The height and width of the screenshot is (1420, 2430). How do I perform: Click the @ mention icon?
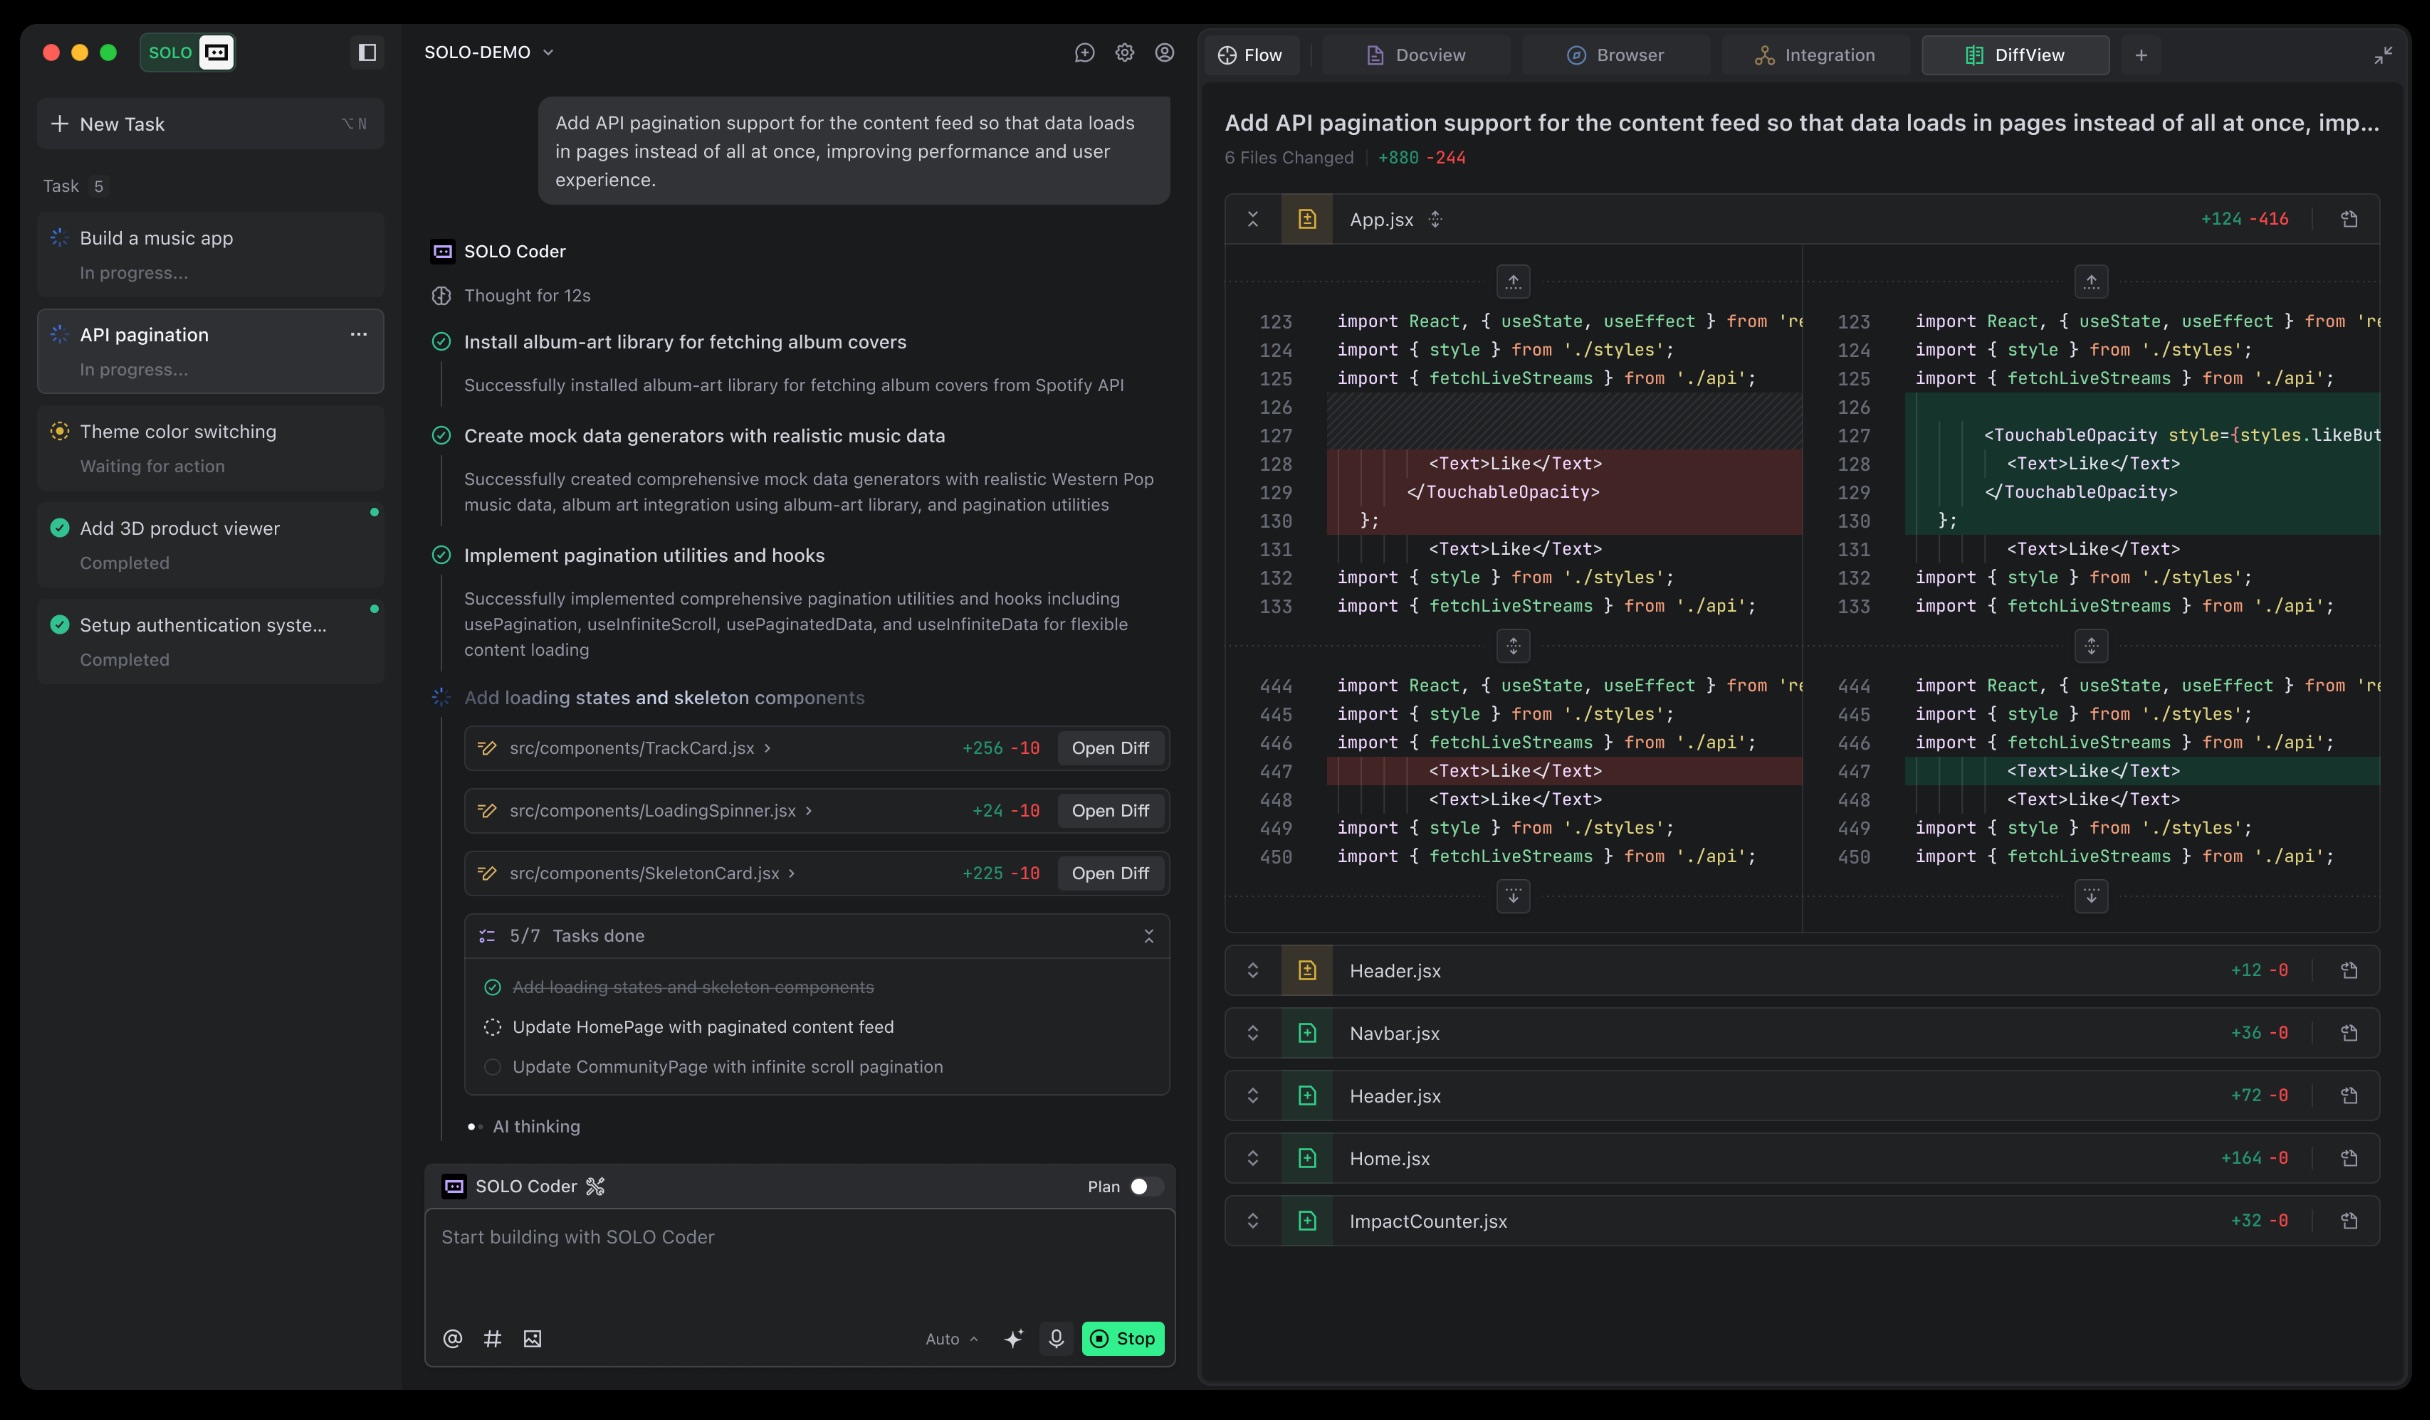[453, 1339]
